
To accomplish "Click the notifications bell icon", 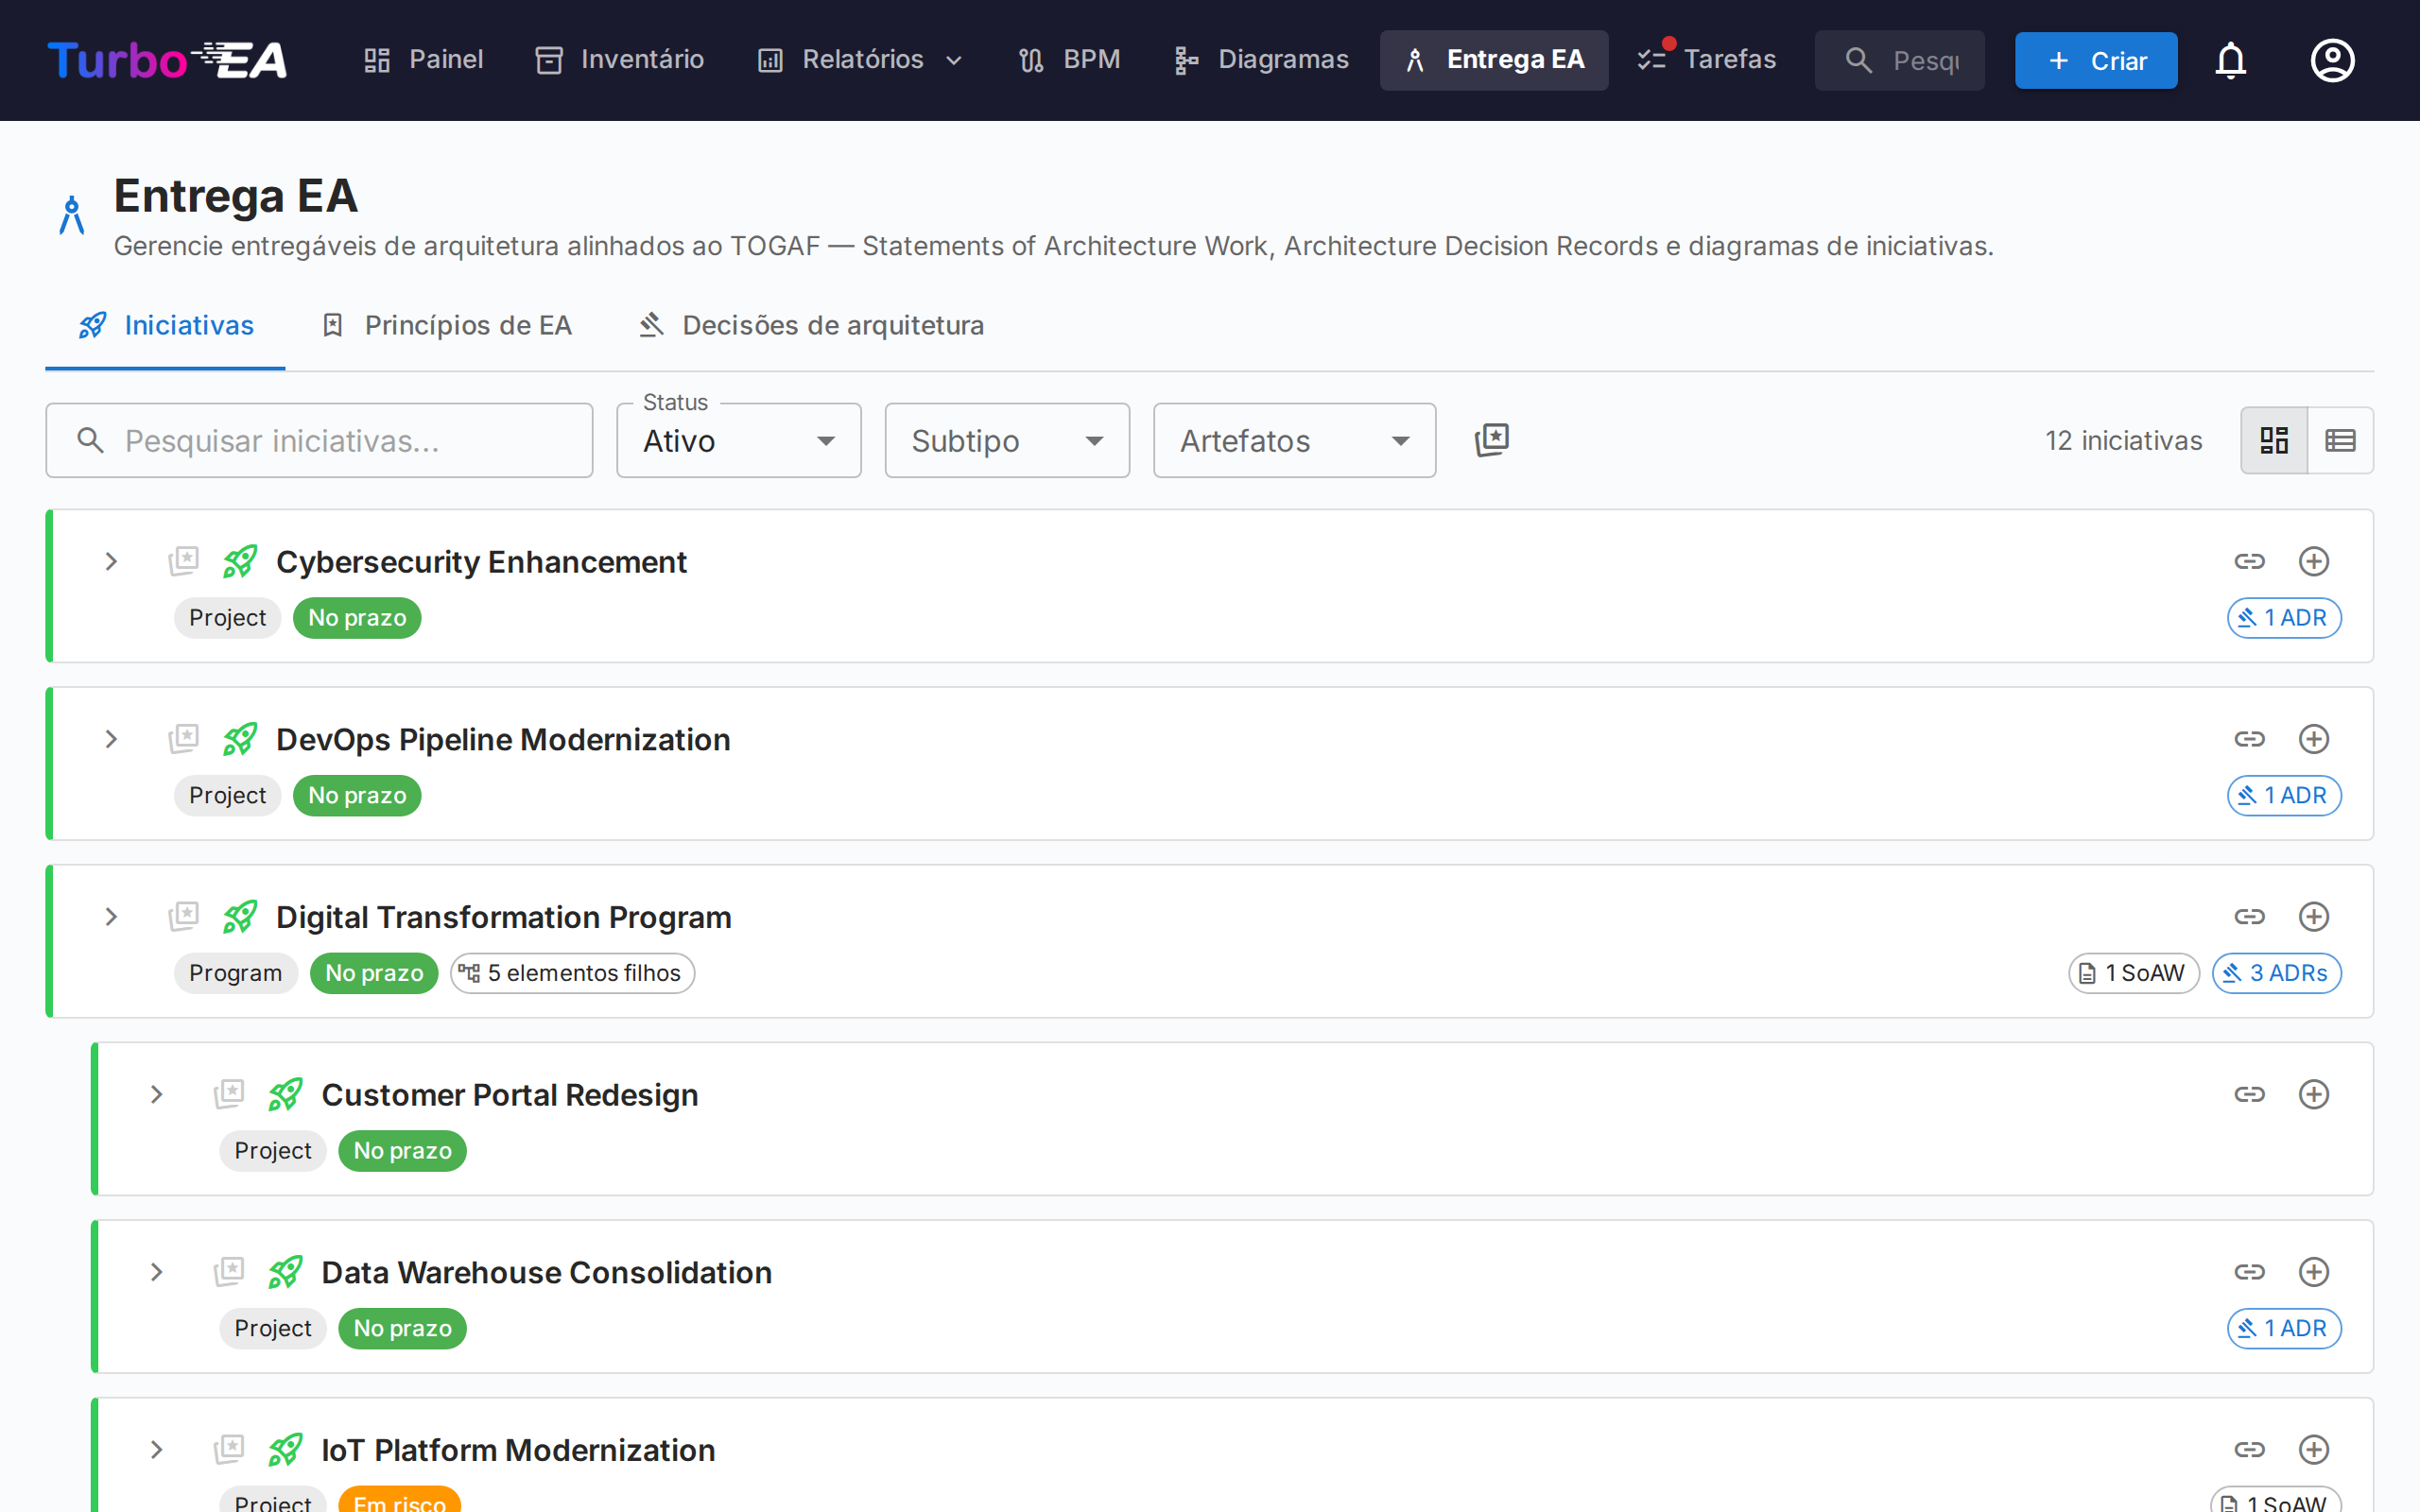I will [x=2230, y=61].
